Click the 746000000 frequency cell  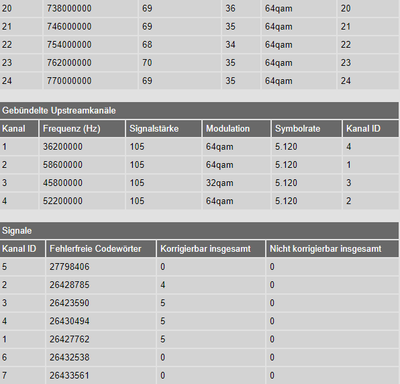(69, 26)
